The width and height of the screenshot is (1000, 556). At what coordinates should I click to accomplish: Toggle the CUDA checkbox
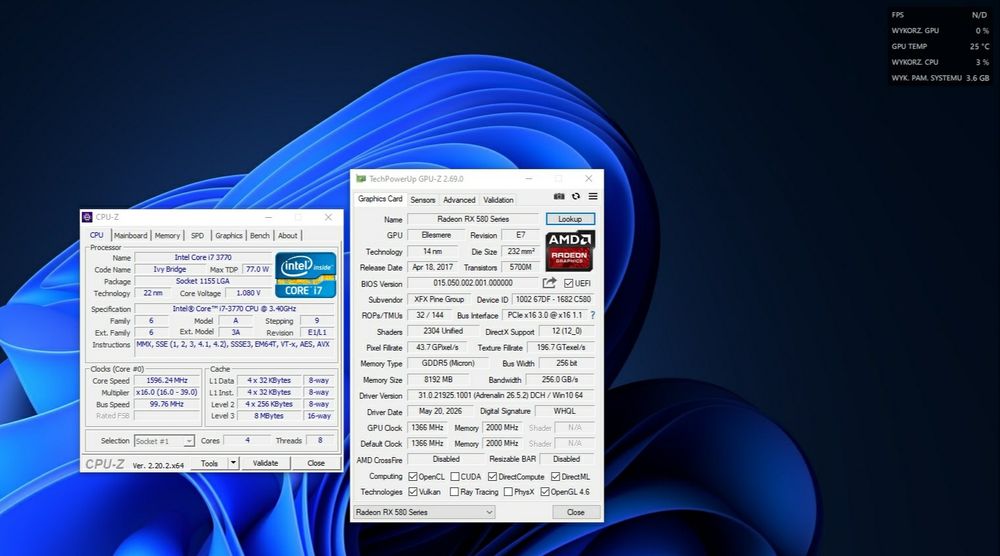(455, 476)
